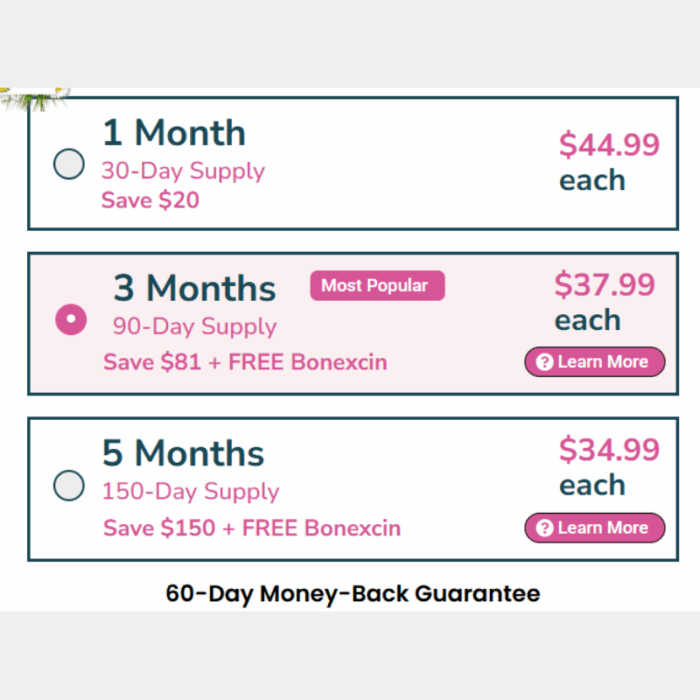Open Learn More for the 3 Months plan
The height and width of the screenshot is (700, 700).
[595, 362]
